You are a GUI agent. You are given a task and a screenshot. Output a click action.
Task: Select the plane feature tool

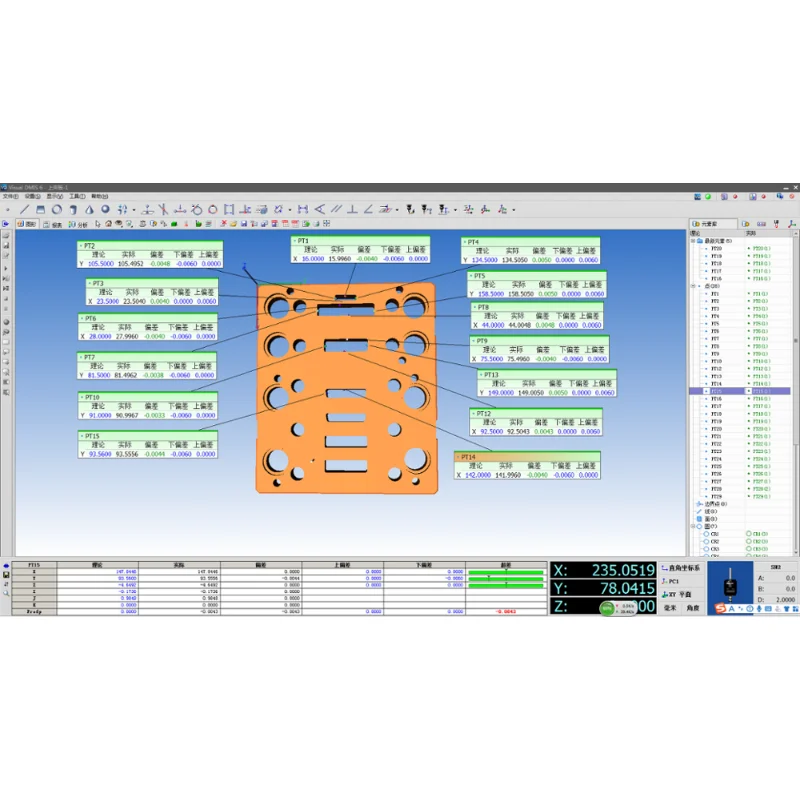click(x=41, y=209)
